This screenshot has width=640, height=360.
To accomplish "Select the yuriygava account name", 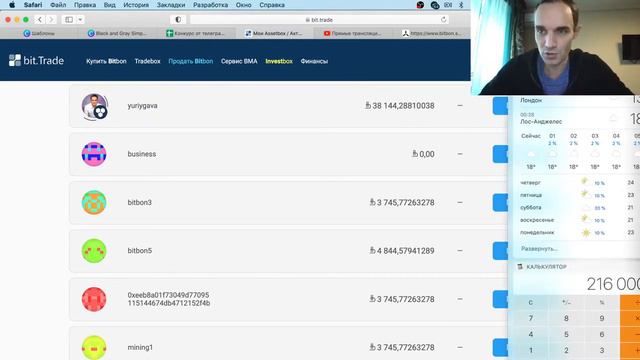I will pos(142,106).
